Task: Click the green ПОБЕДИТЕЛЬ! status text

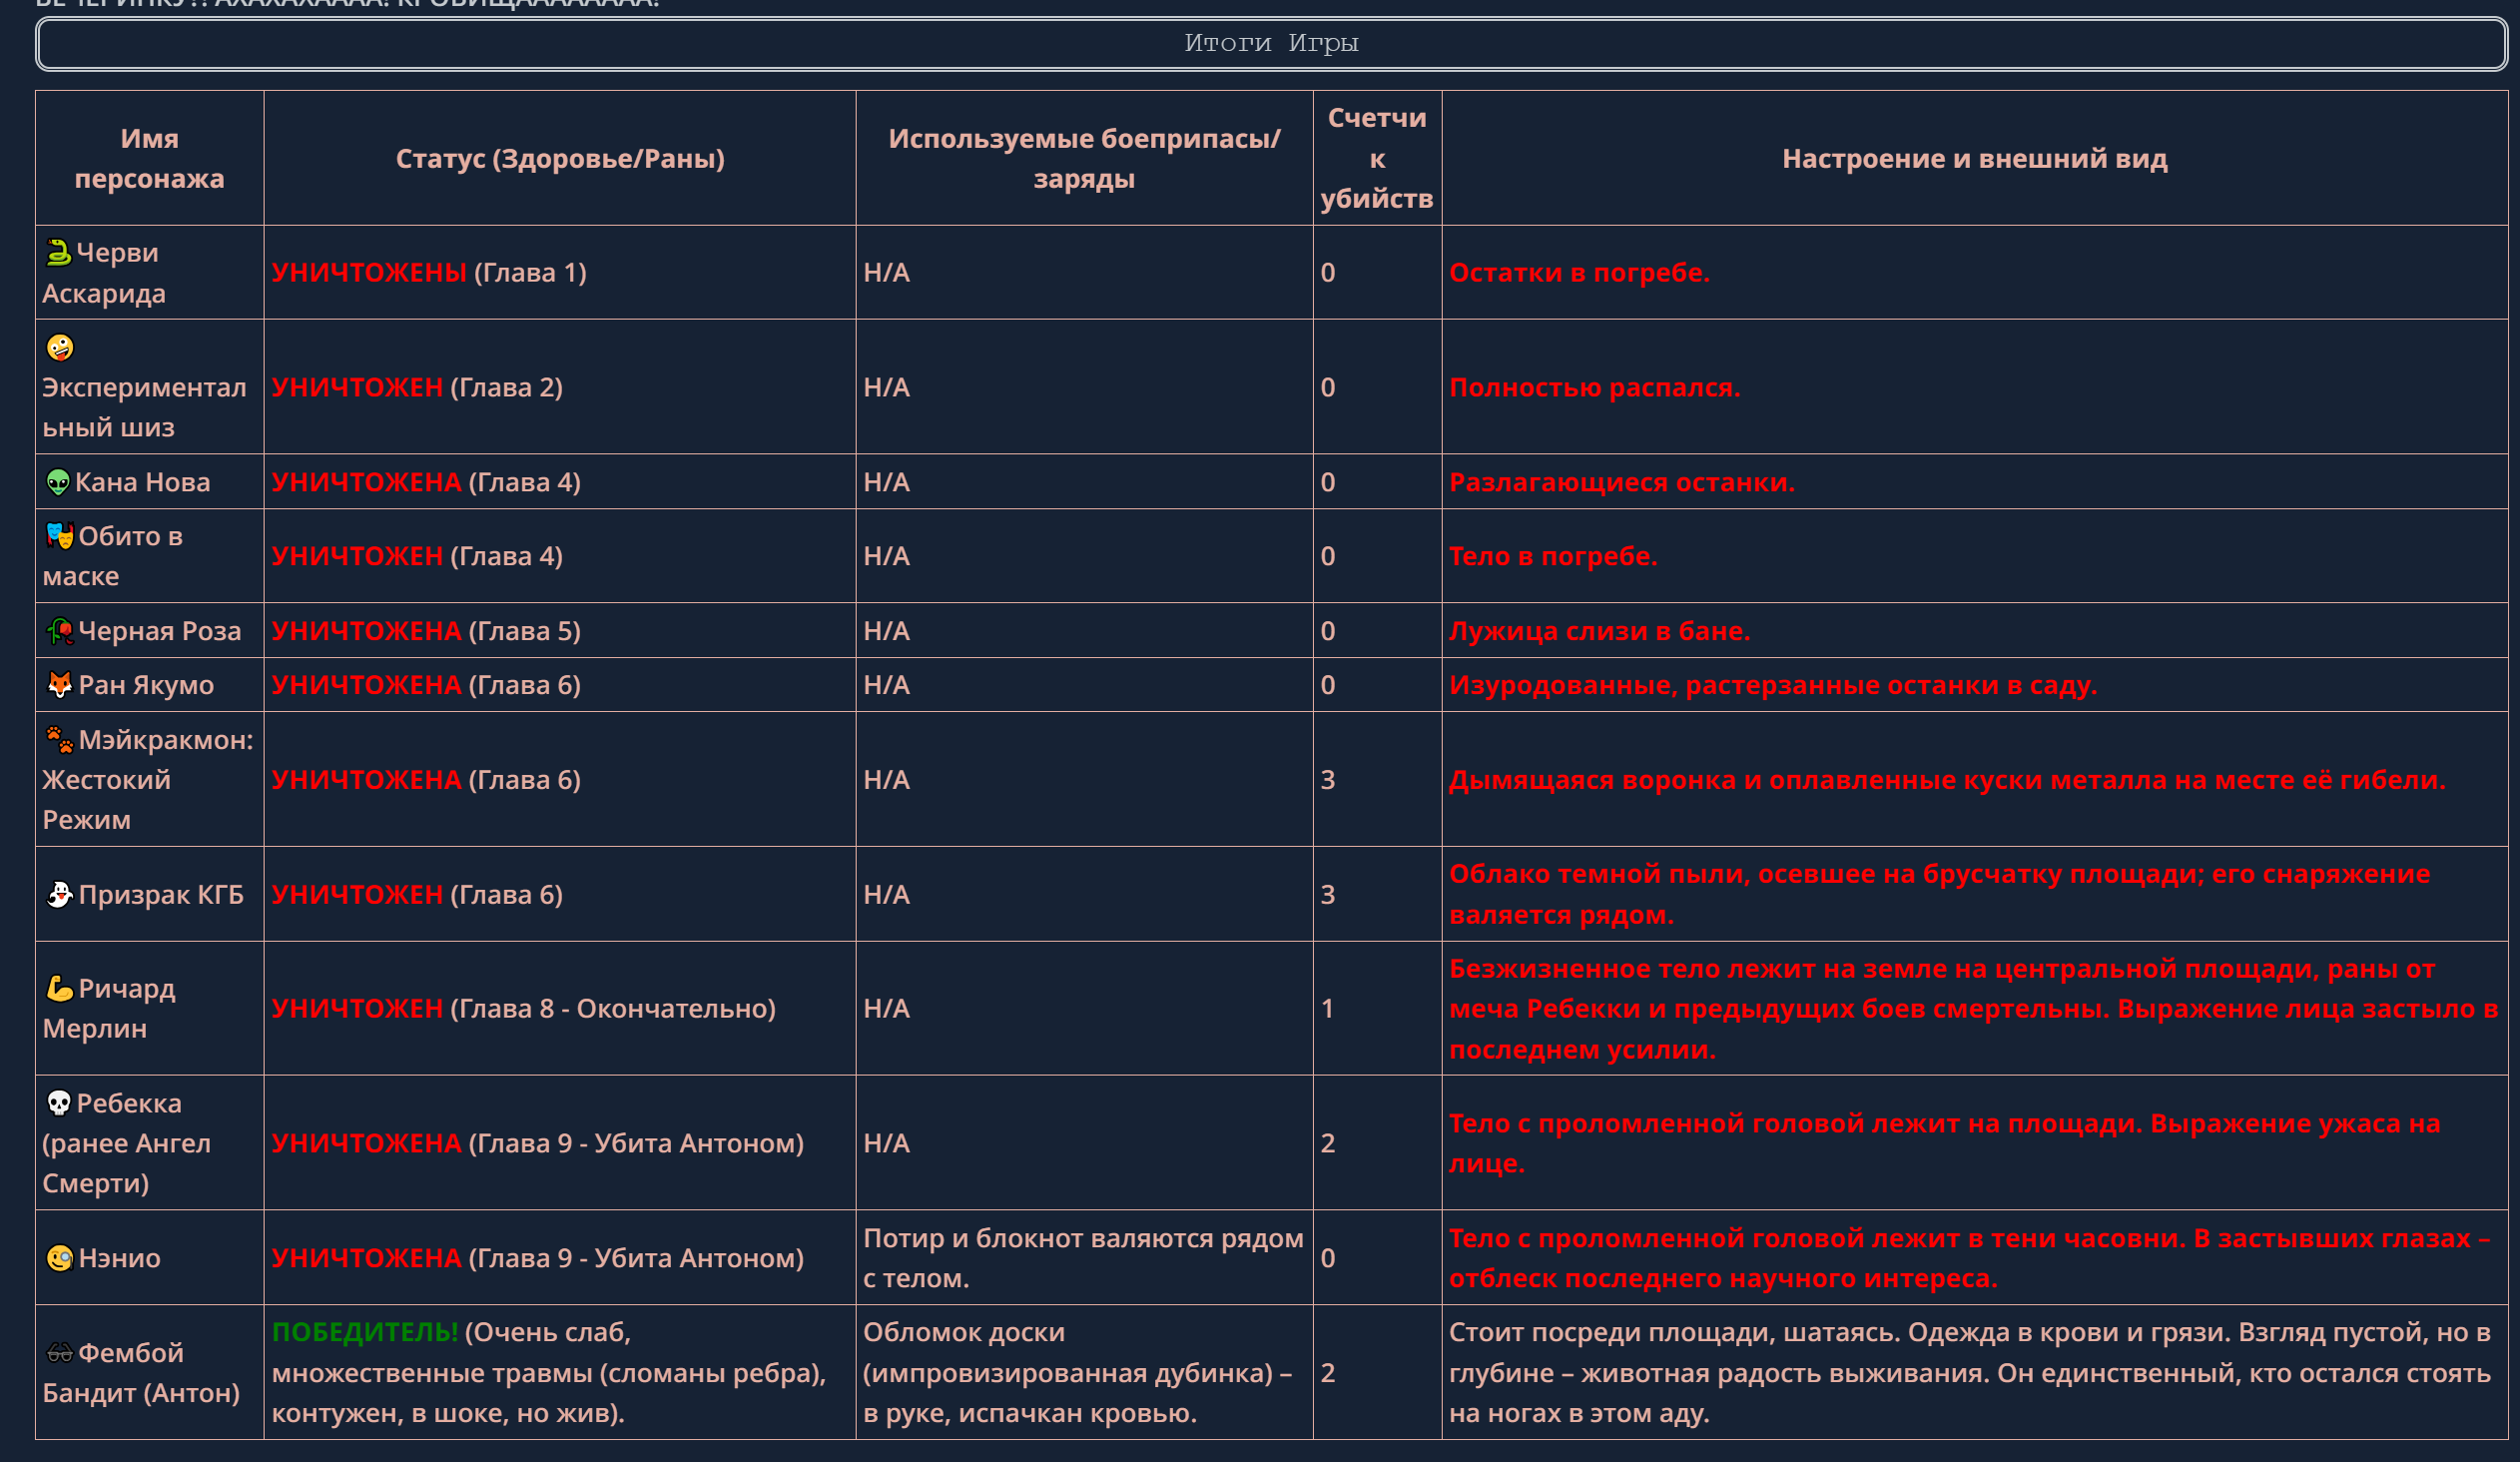Action: click(365, 1332)
